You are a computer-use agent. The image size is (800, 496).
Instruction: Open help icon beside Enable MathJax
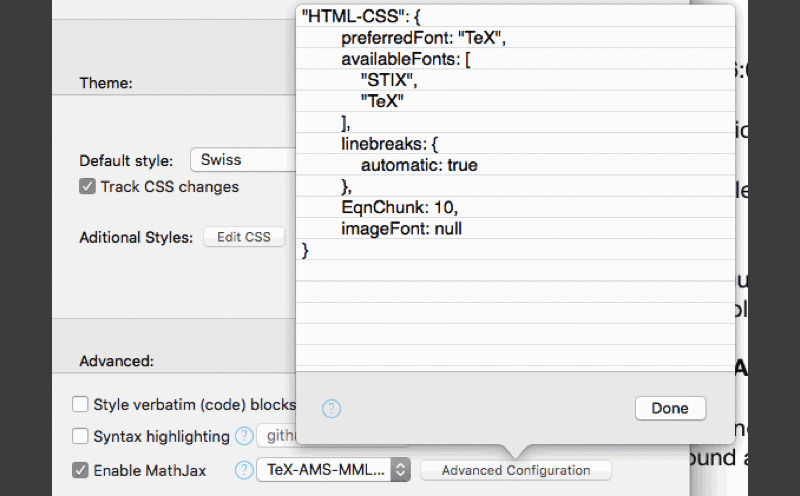tap(243, 470)
